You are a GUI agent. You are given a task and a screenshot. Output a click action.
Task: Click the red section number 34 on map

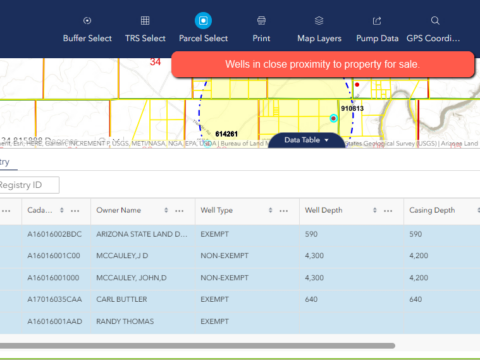click(x=155, y=62)
